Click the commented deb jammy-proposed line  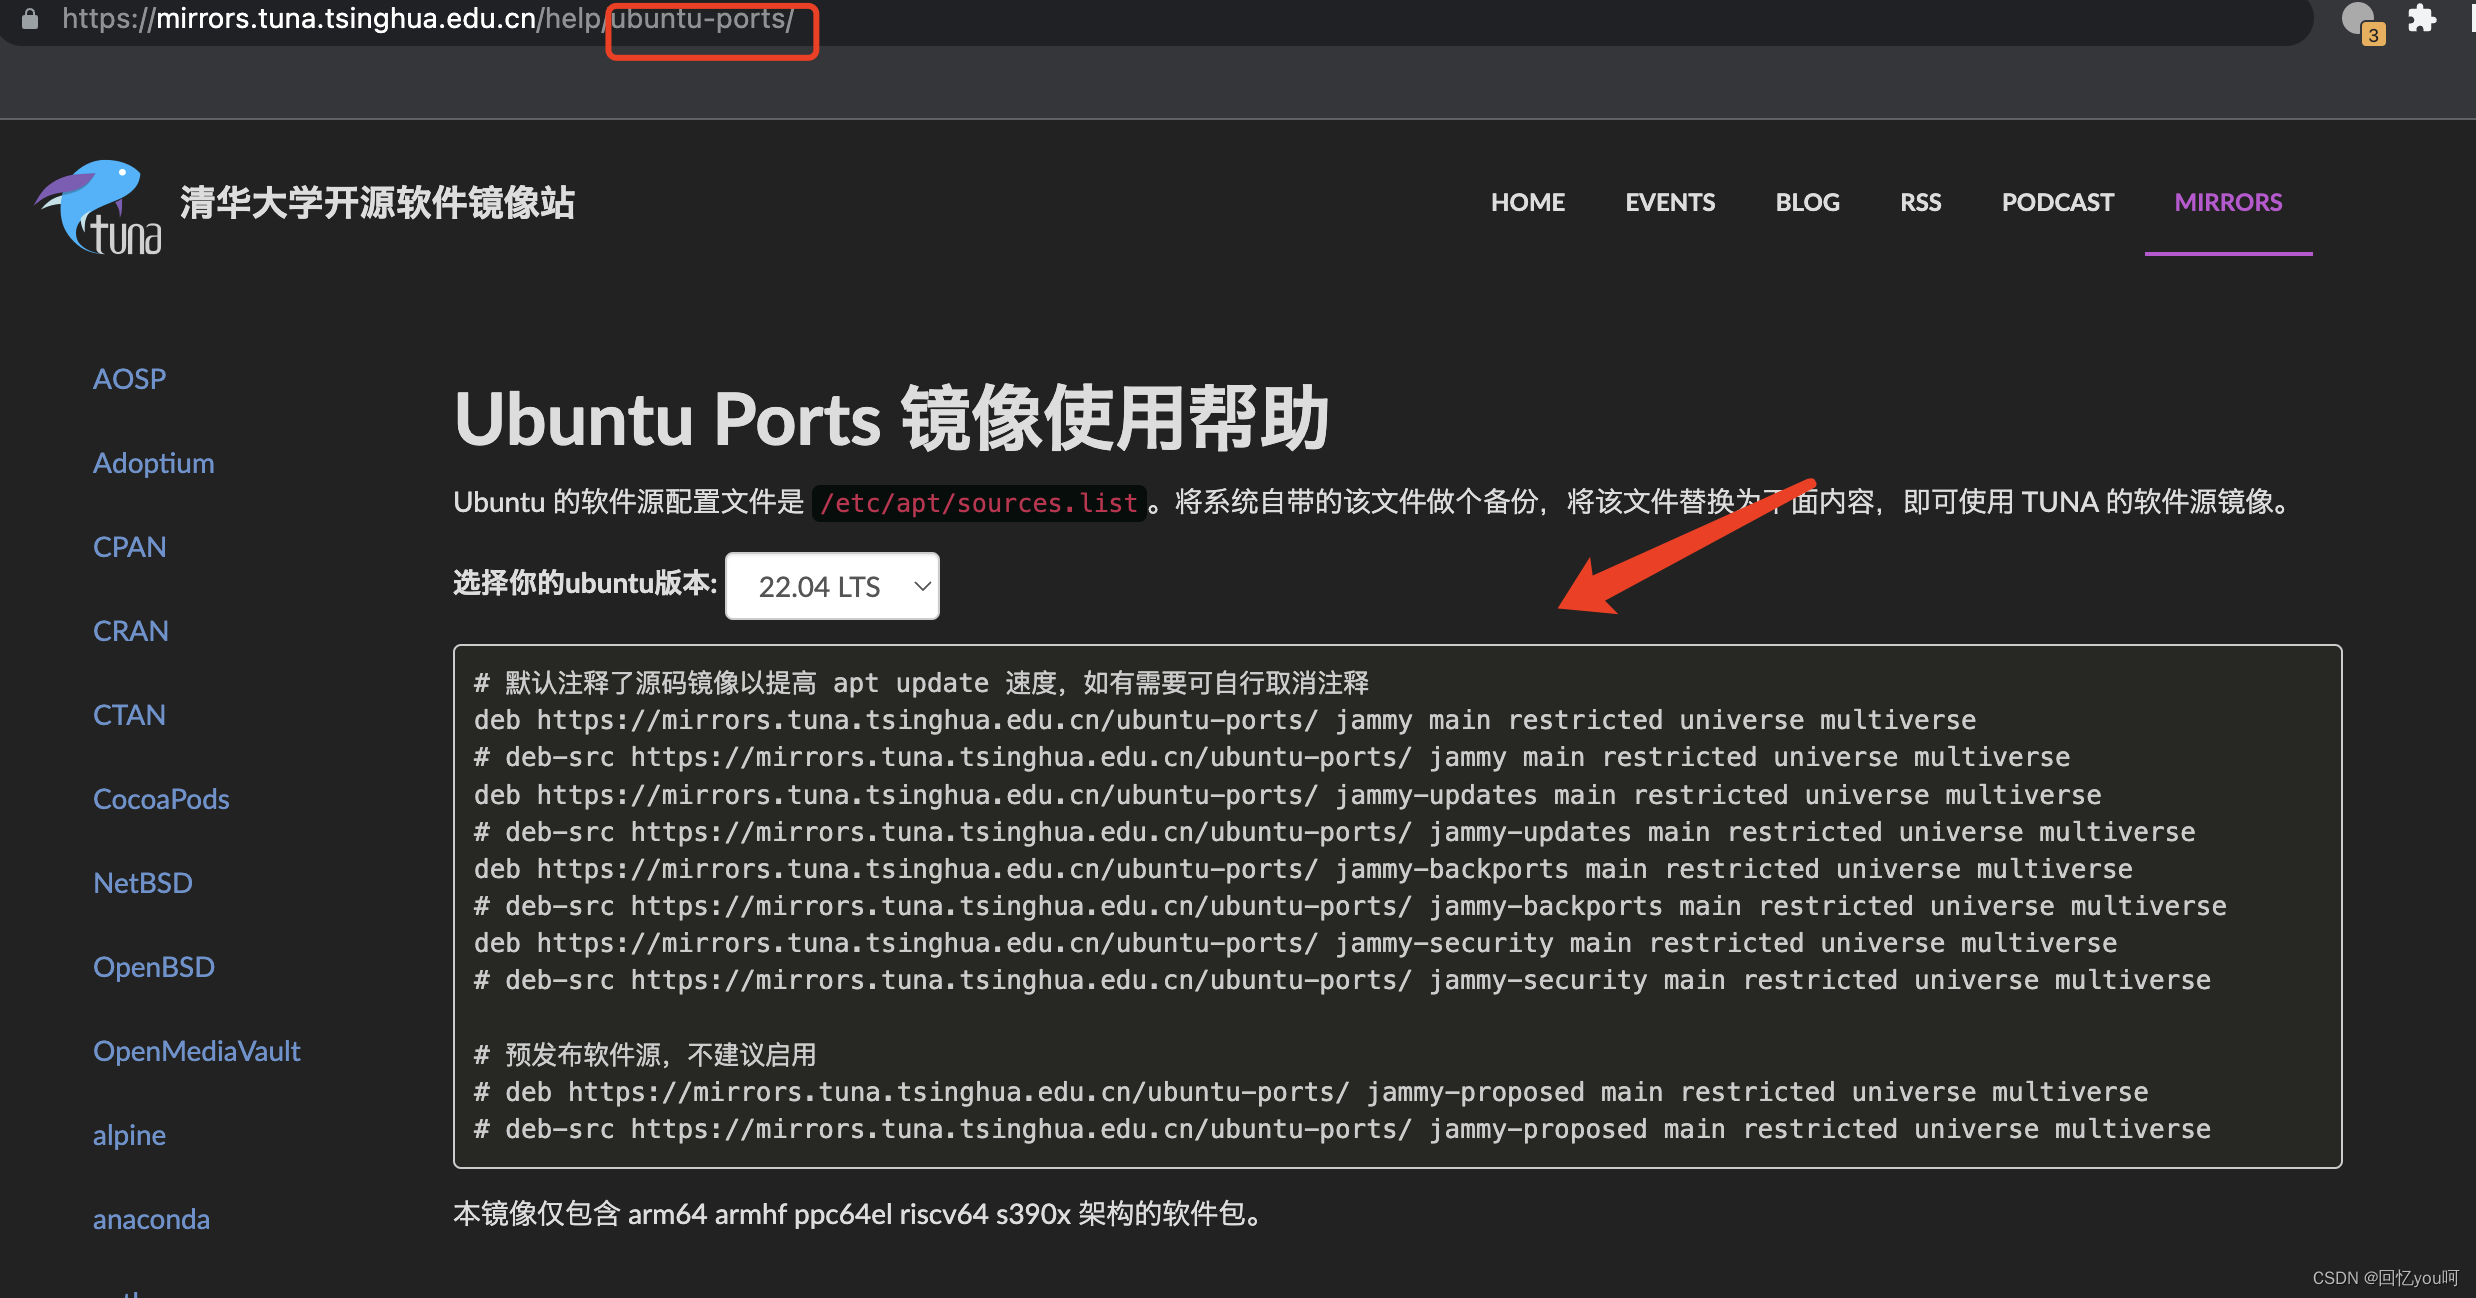(x=1311, y=1092)
